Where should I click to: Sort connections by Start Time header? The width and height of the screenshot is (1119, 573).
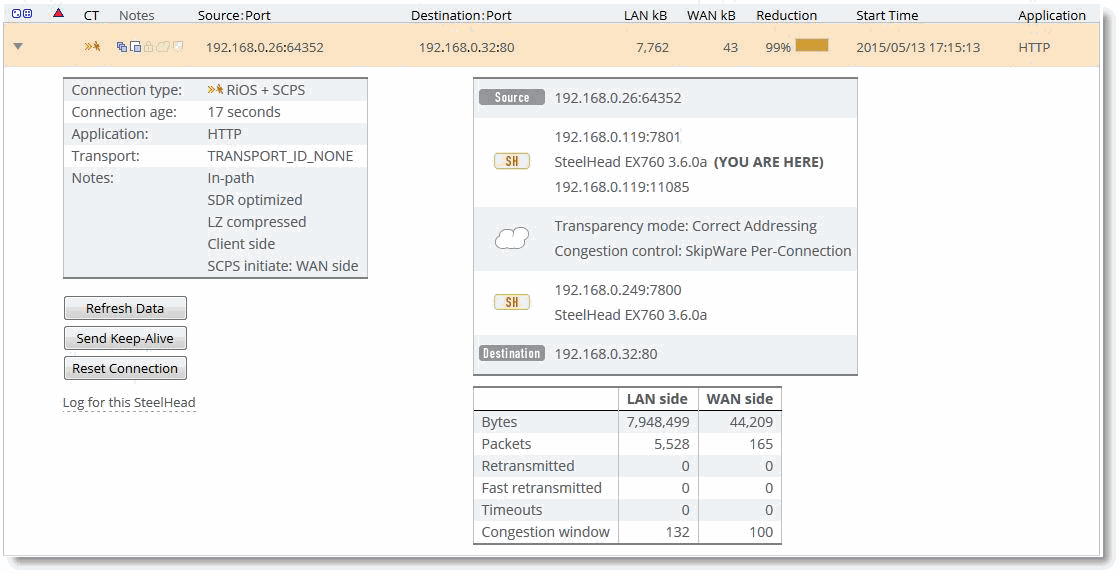(887, 15)
